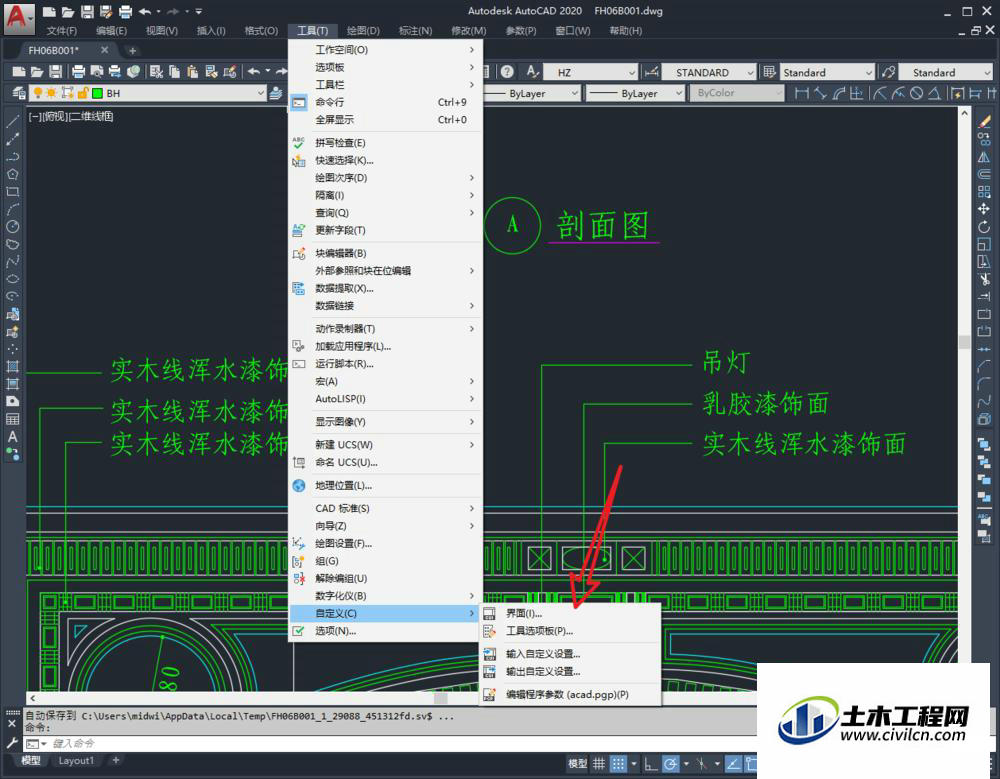Open Layer Properties Manager icon
This screenshot has height=779, width=1000.
[19, 93]
